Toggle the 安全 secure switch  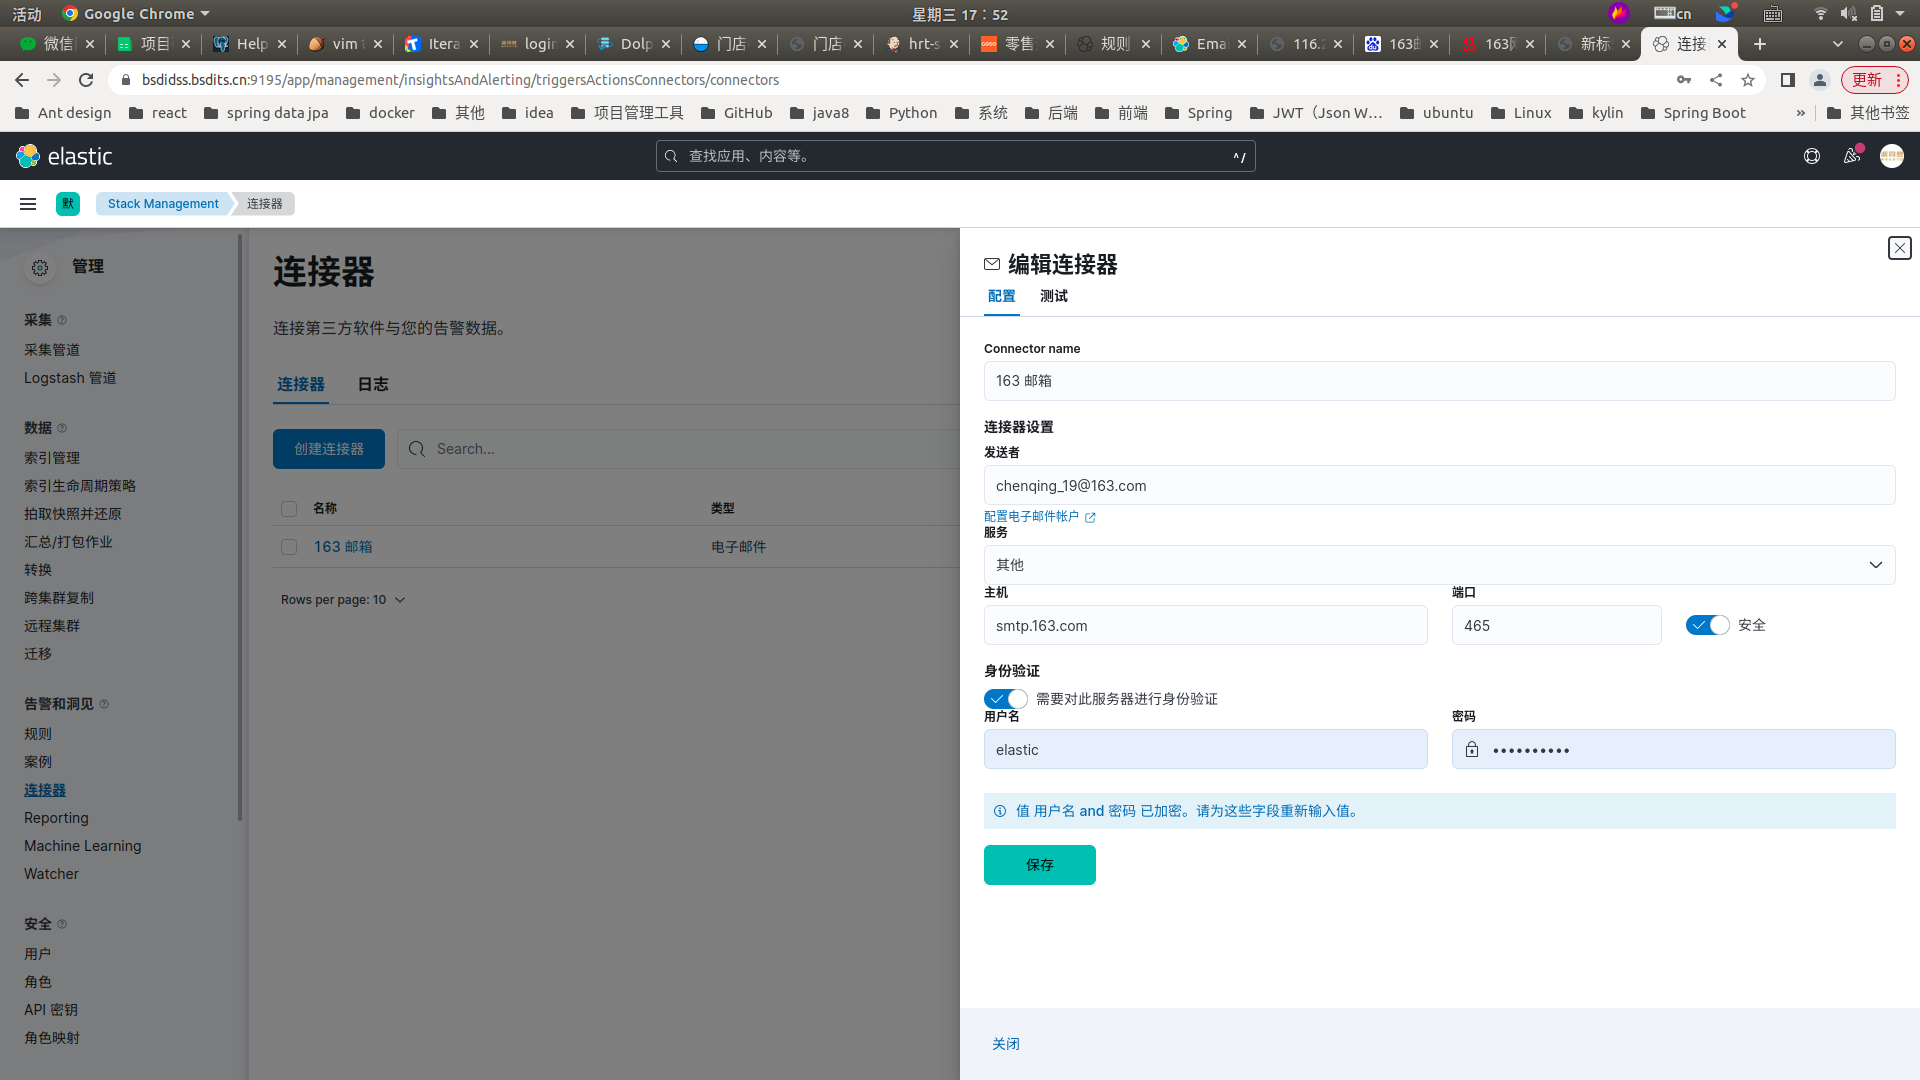[x=1707, y=625]
